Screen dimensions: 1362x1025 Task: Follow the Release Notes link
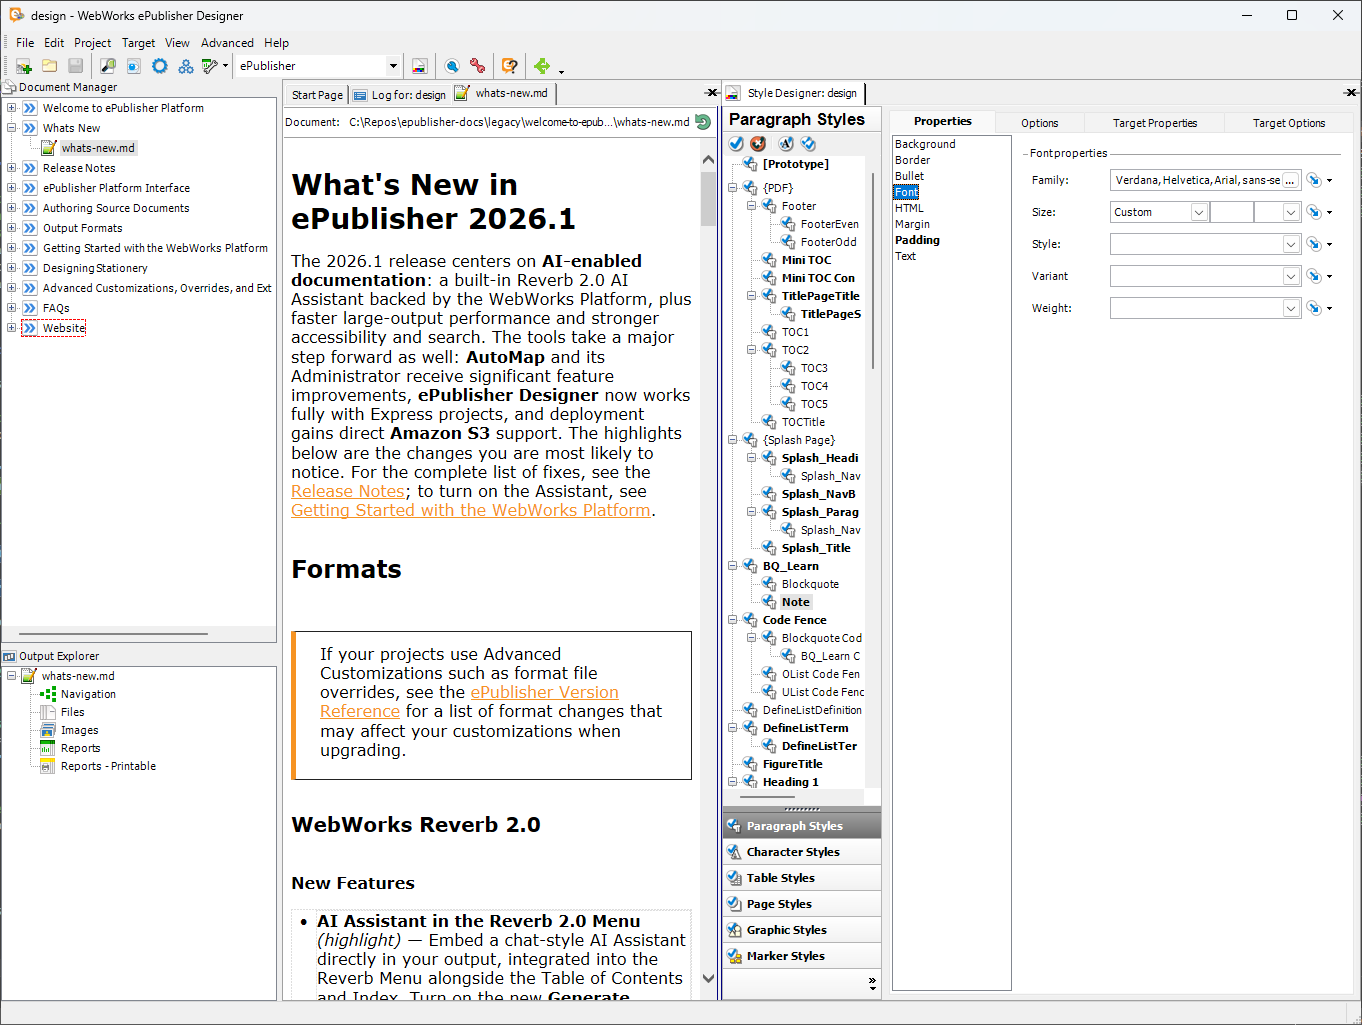pyautogui.click(x=348, y=491)
